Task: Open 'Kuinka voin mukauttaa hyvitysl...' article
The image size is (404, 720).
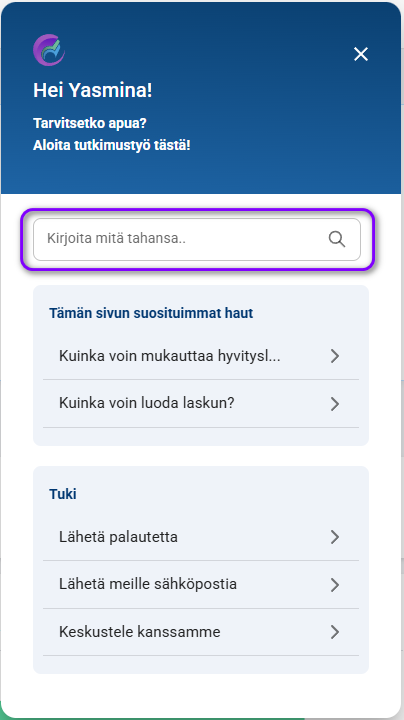Action: click(x=201, y=356)
